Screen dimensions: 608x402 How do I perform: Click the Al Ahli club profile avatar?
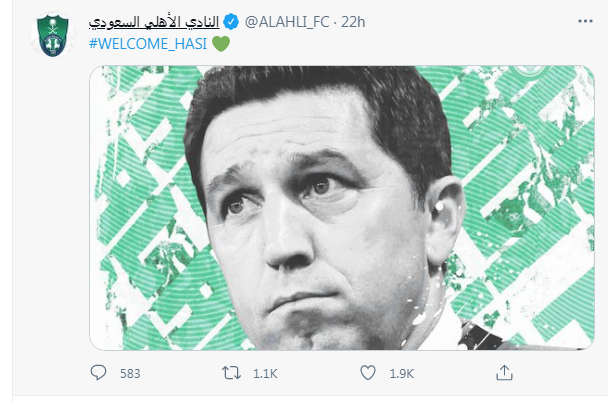coord(45,28)
